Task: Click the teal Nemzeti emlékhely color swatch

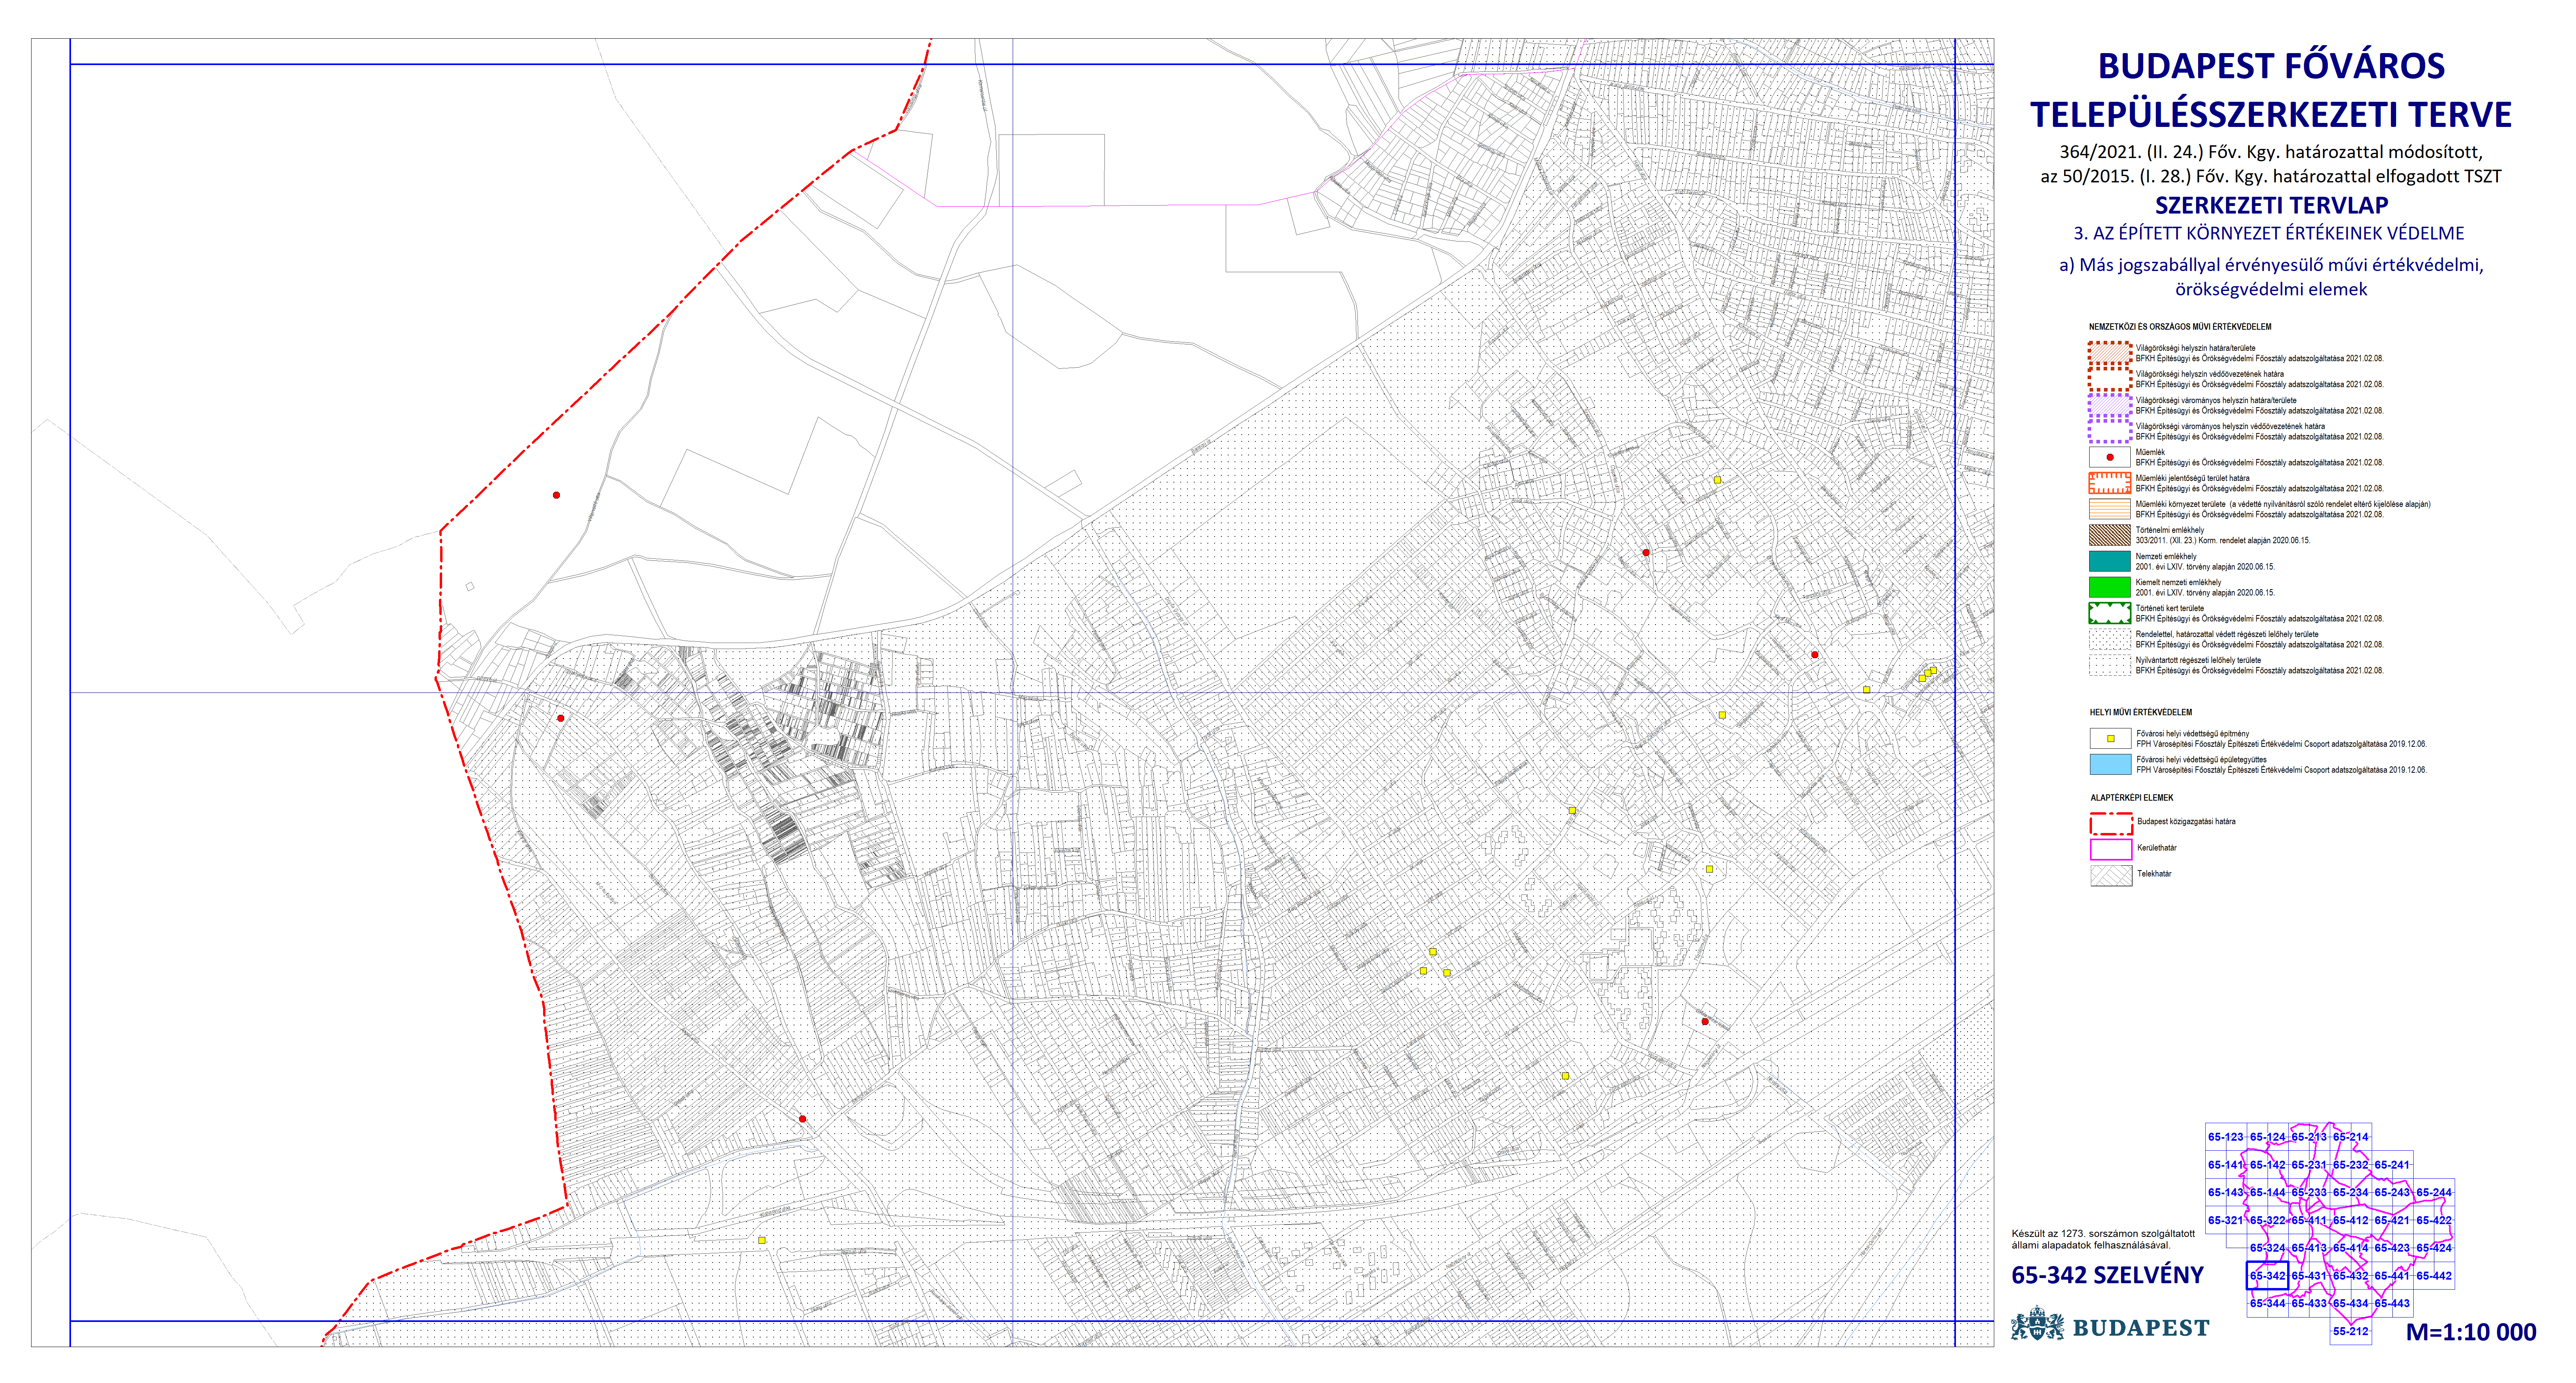Action: 2110,561
